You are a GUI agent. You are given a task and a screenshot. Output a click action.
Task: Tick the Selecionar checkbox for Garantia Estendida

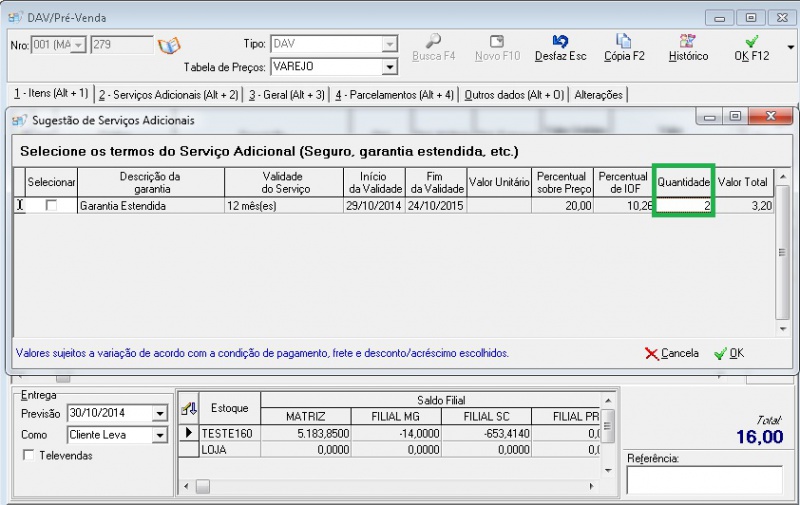click(x=51, y=205)
